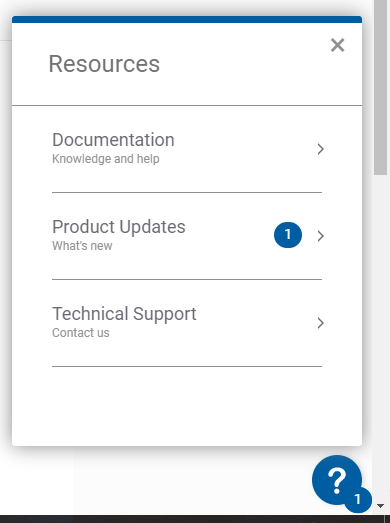Image resolution: width=390 pixels, height=523 pixels.
Task: Click the blue question mark help button
Action: (337, 480)
